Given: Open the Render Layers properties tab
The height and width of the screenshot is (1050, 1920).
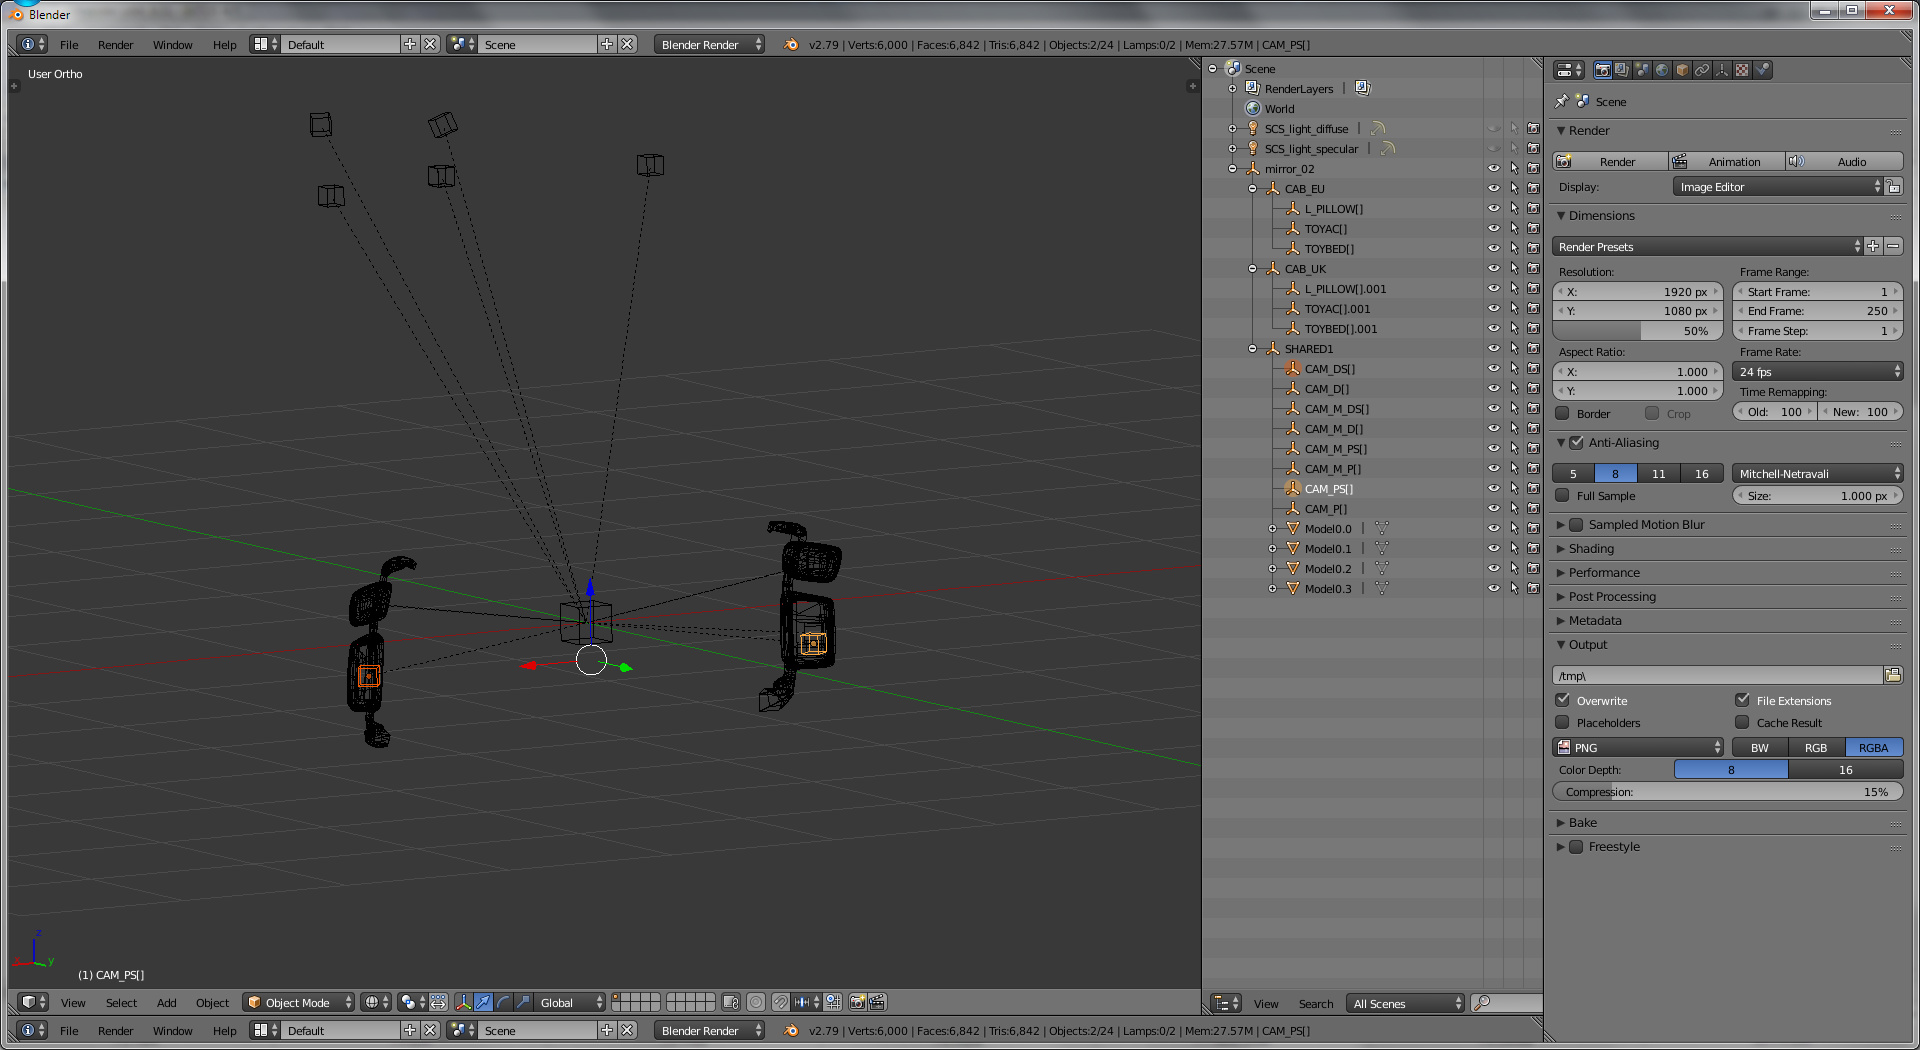Looking at the screenshot, I should point(1622,70).
